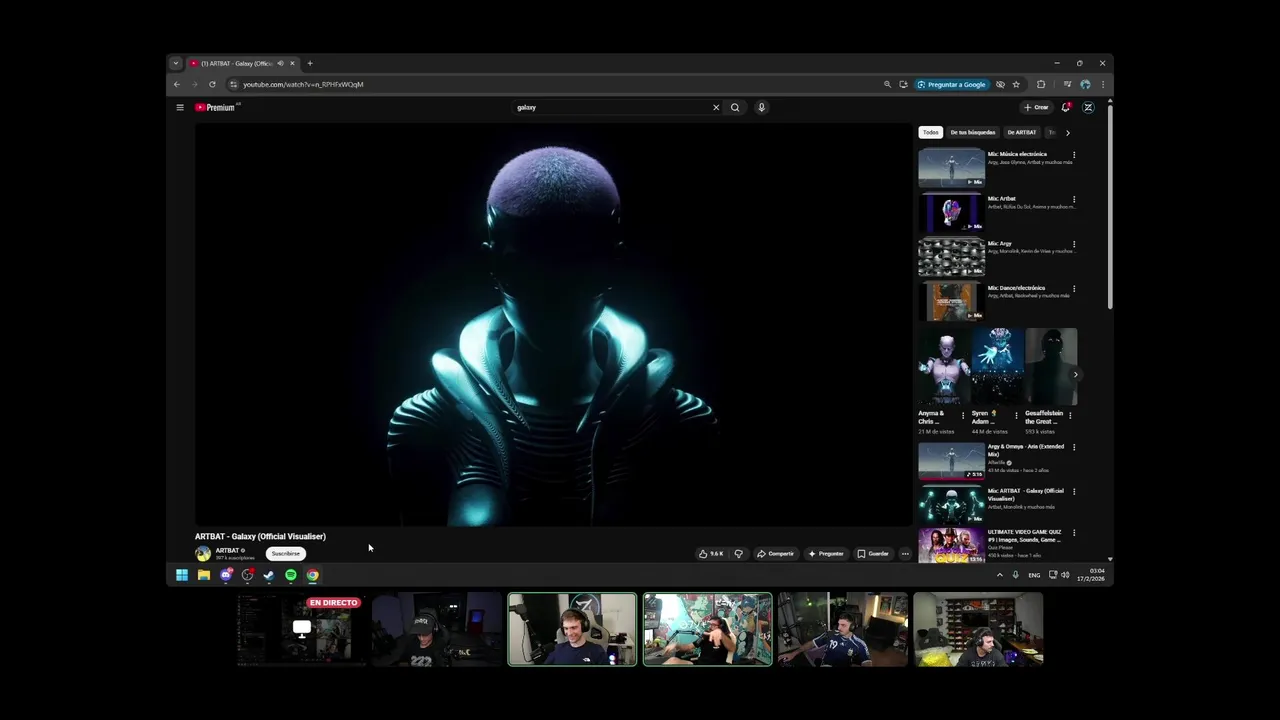The width and height of the screenshot is (1280, 720).
Task: Select the ARTBAT - Galaxy browser tab
Action: click(243, 63)
